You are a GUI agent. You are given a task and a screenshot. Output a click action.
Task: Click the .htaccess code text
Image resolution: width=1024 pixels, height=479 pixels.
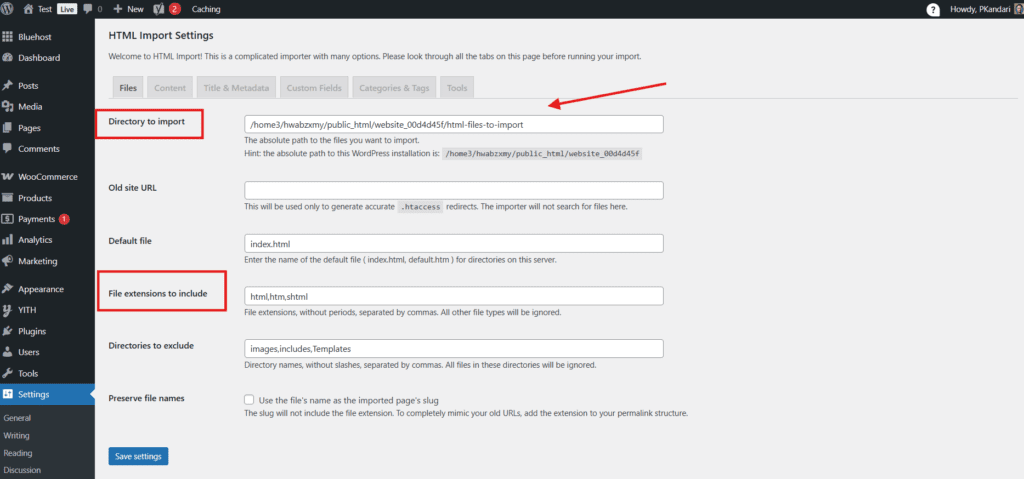coord(421,206)
